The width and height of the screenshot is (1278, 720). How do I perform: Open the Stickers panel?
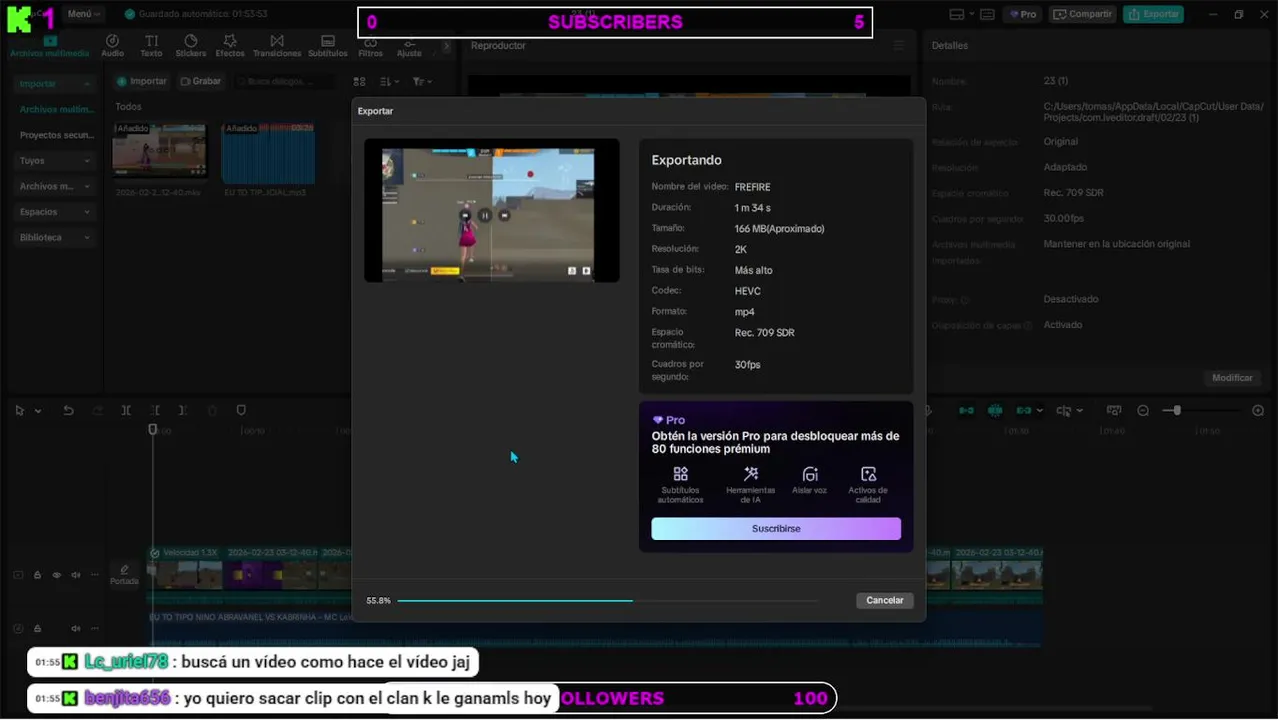(x=190, y=46)
